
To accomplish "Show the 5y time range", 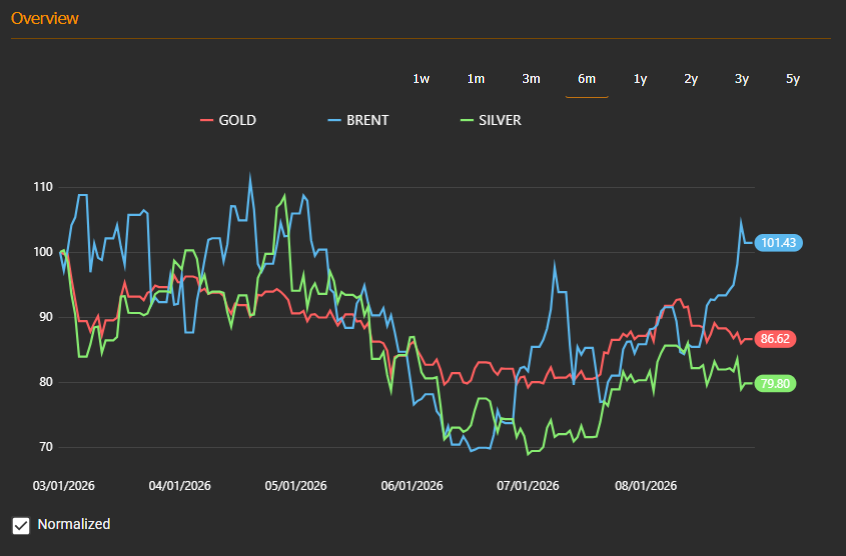I will 793,79.
